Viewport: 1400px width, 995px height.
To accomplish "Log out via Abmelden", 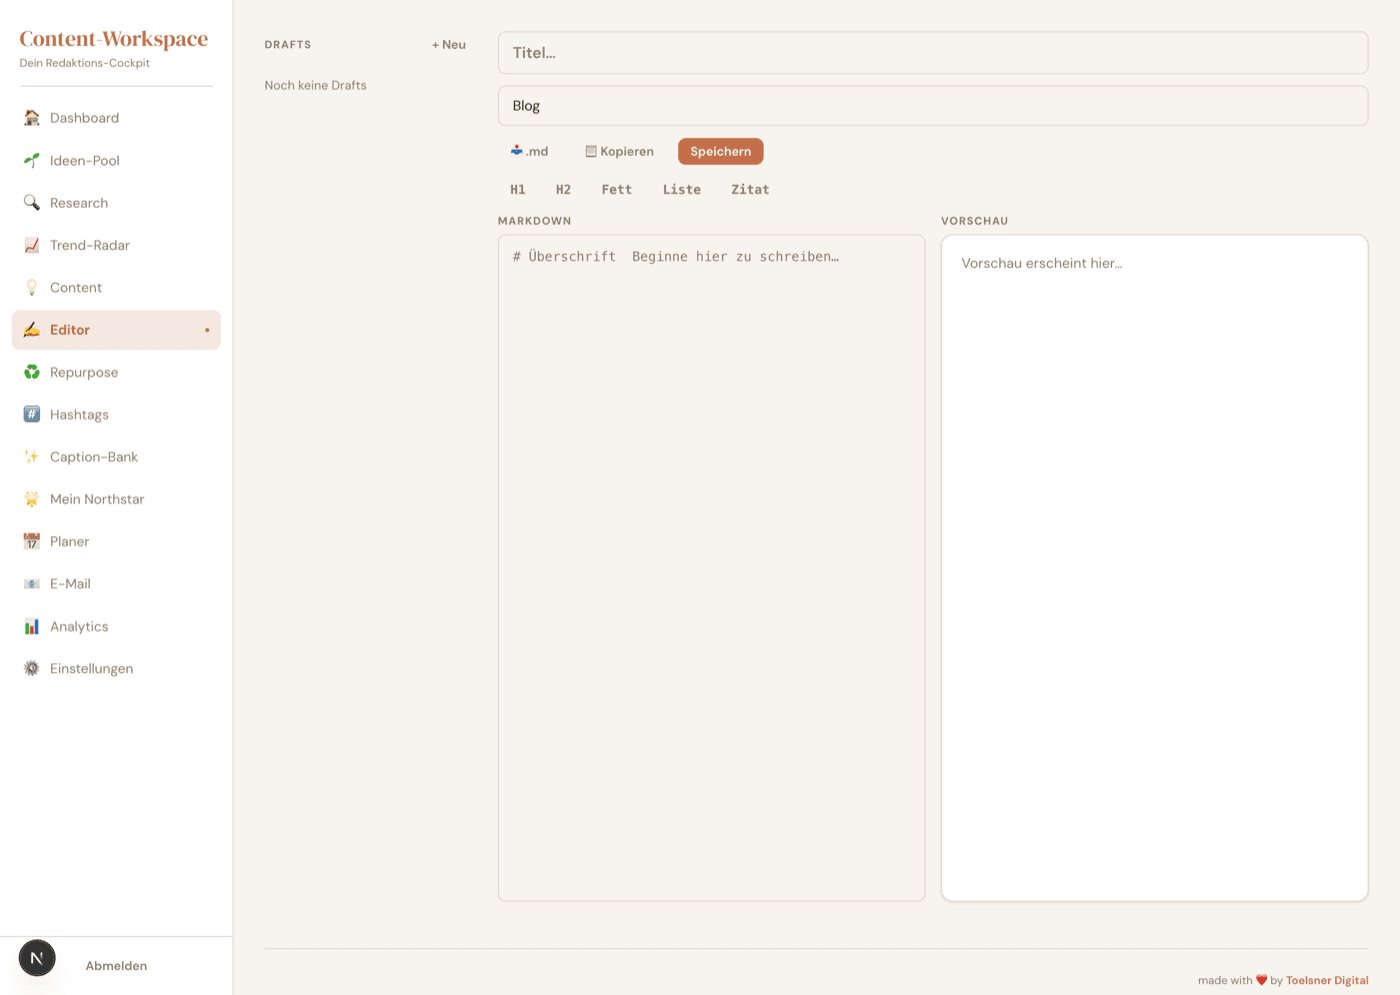I will click(x=116, y=966).
